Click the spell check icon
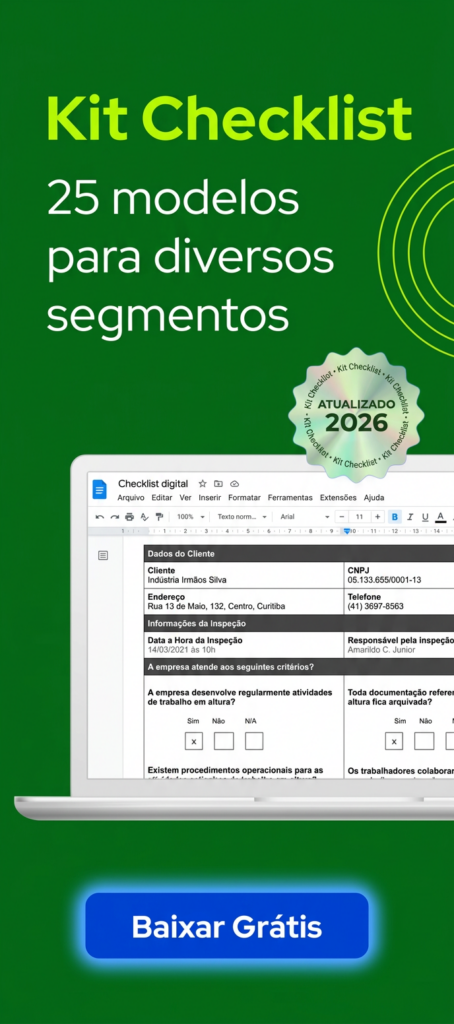 [144, 517]
